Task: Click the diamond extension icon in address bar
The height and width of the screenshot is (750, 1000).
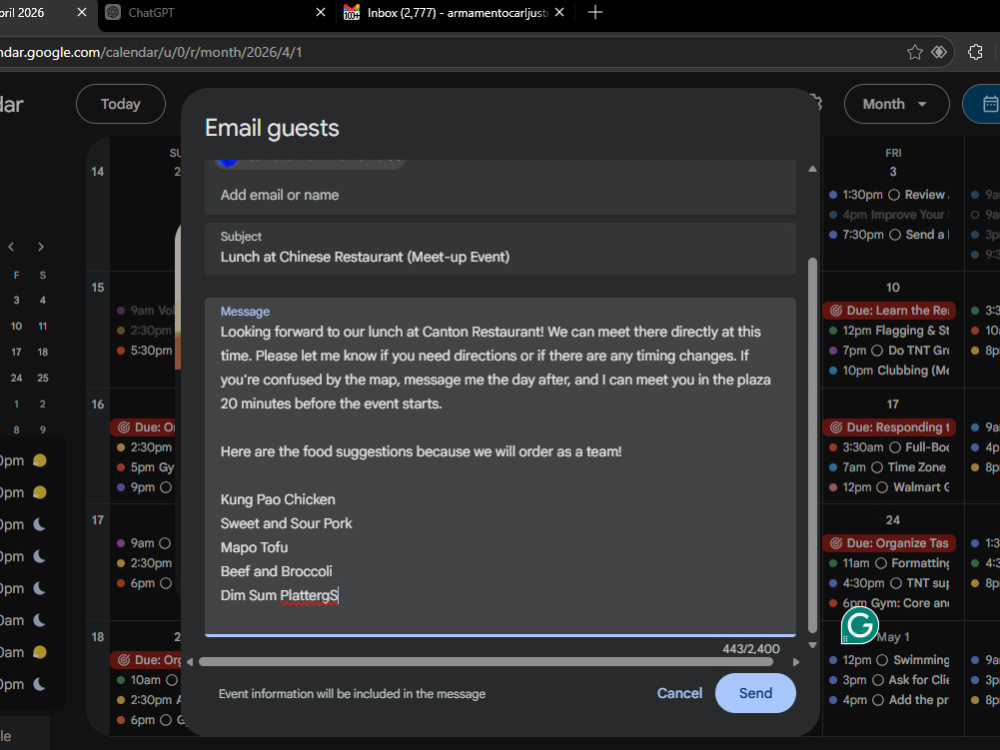Action: pos(939,52)
